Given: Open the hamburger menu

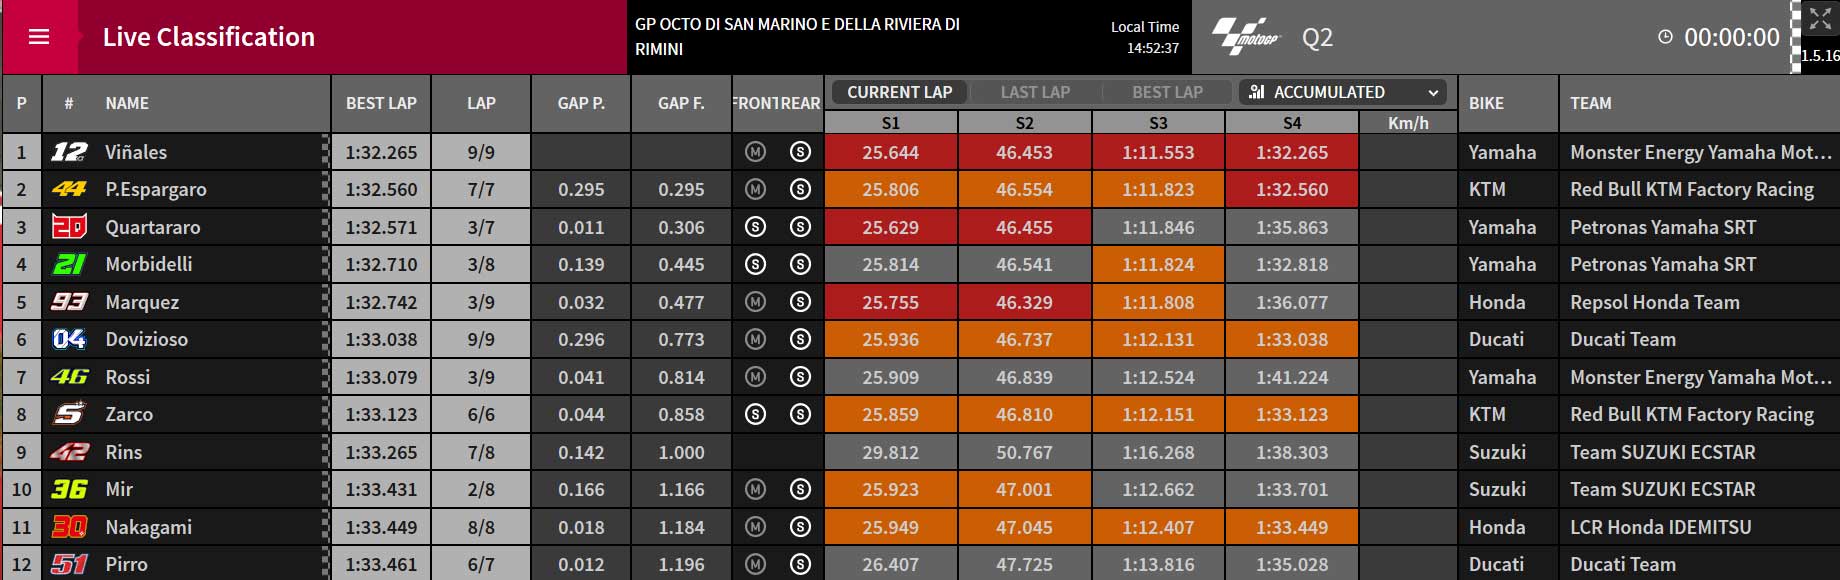Looking at the screenshot, I should point(39,37).
